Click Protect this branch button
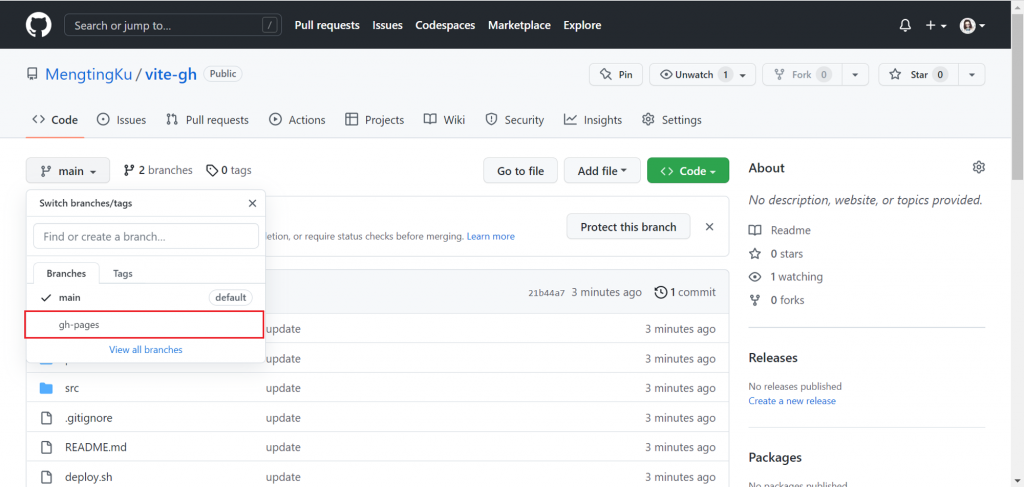Viewport: 1024px width, 487px height. 628,227
